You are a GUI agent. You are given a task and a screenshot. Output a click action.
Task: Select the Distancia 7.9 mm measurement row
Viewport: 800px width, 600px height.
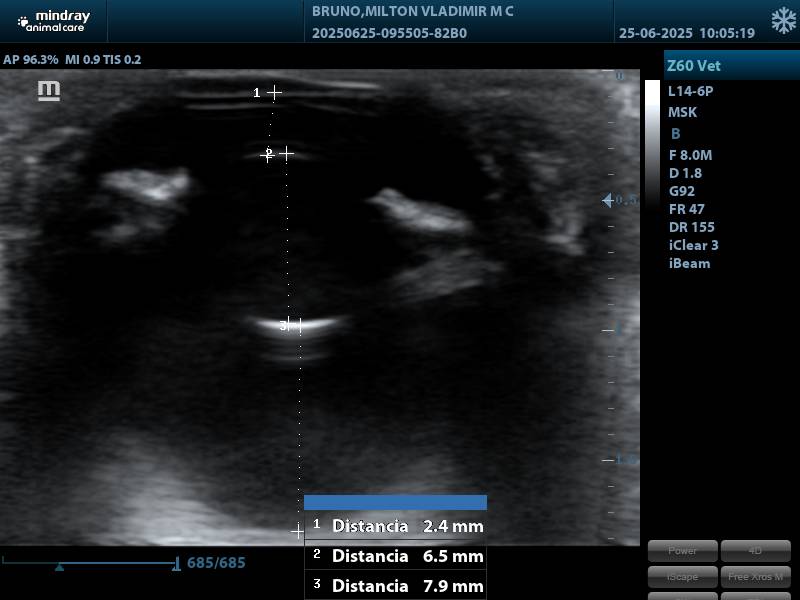tap(396, 586)
